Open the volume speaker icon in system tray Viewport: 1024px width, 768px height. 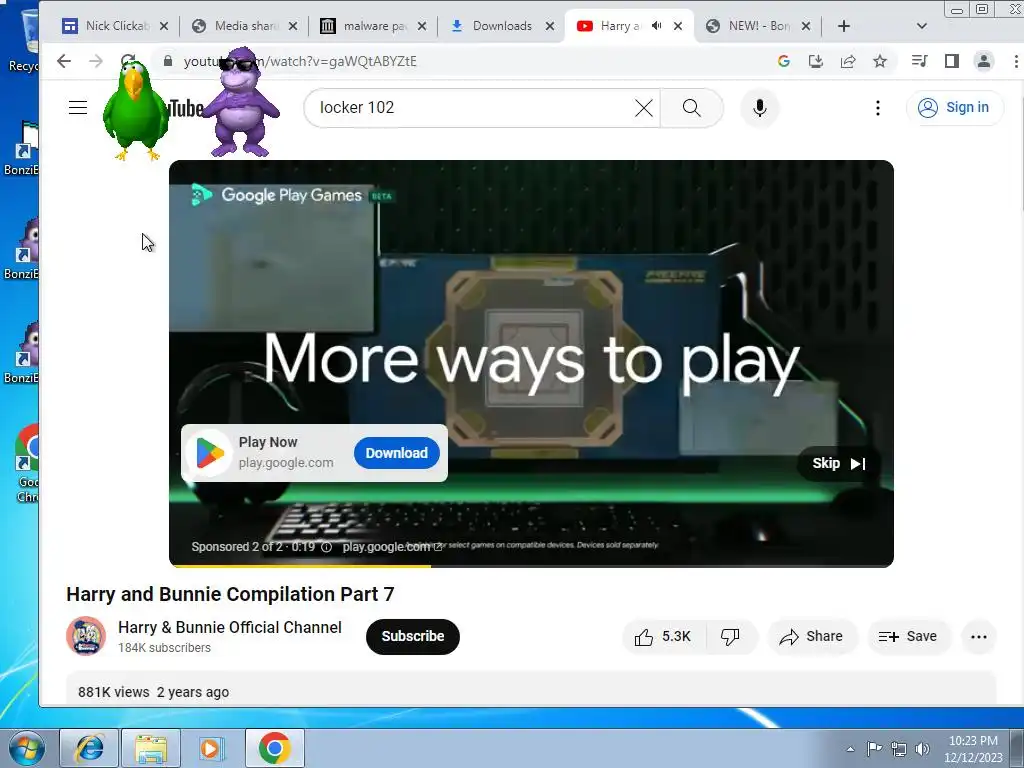pyautogui.click(x=923, y=749)
